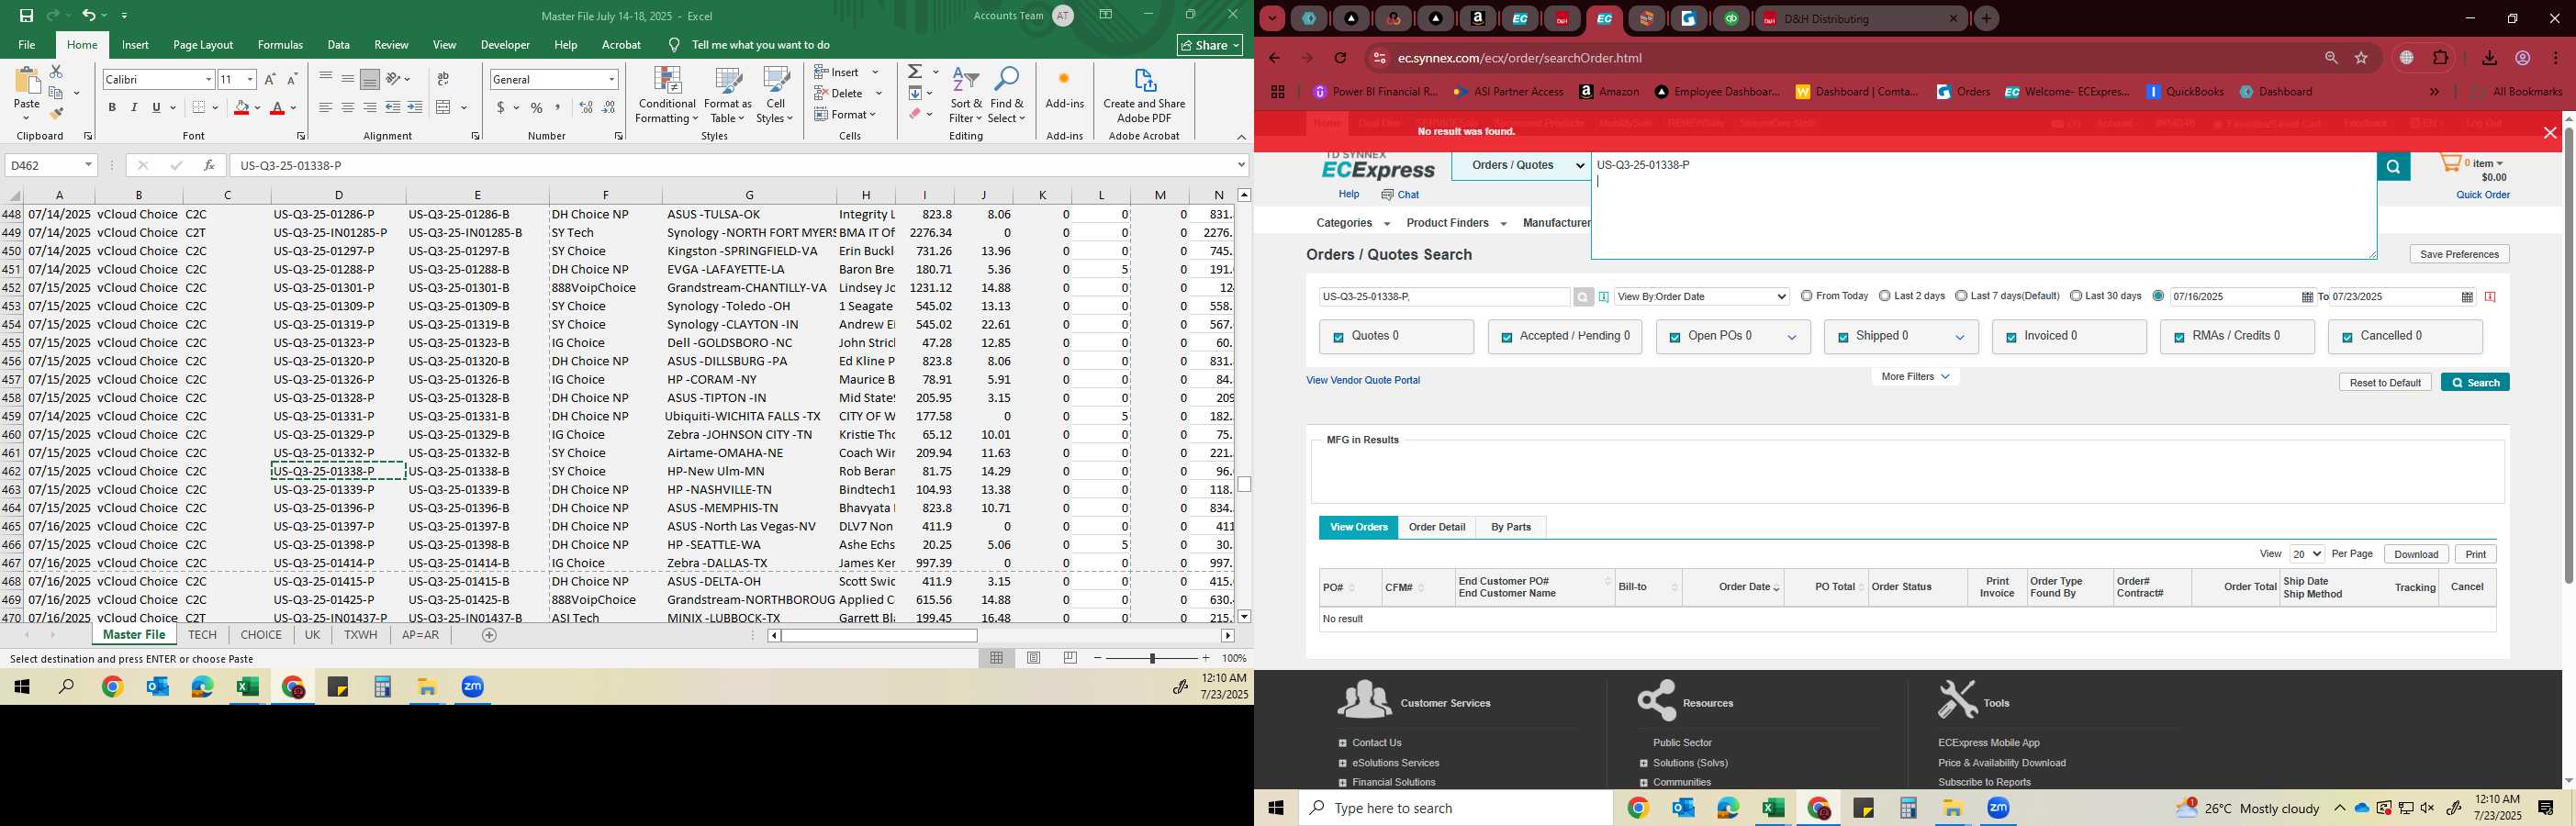Open the Orders / Quotes dropdown
Screen dimensions: 2576x826
[1521, 166]
